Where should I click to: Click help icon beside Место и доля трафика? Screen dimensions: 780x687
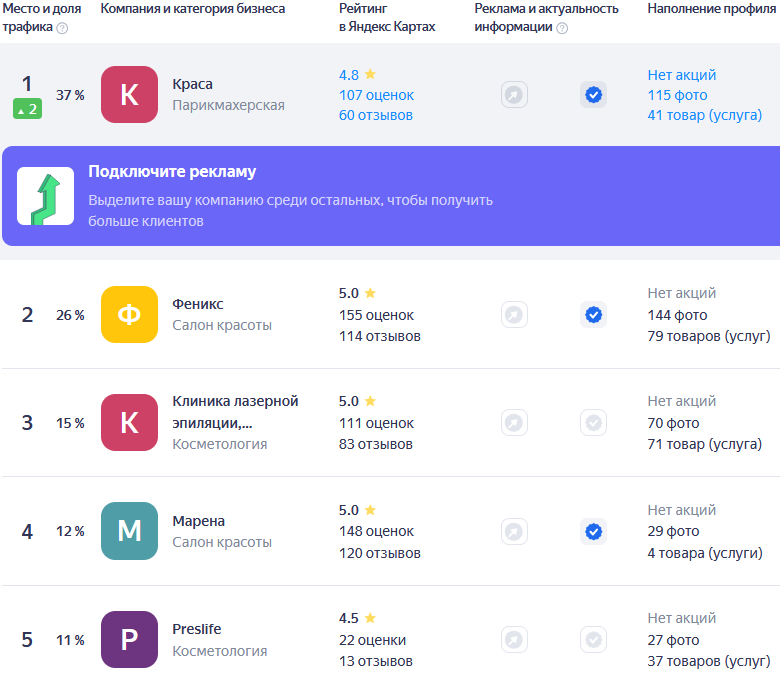(x=62, y=28)
